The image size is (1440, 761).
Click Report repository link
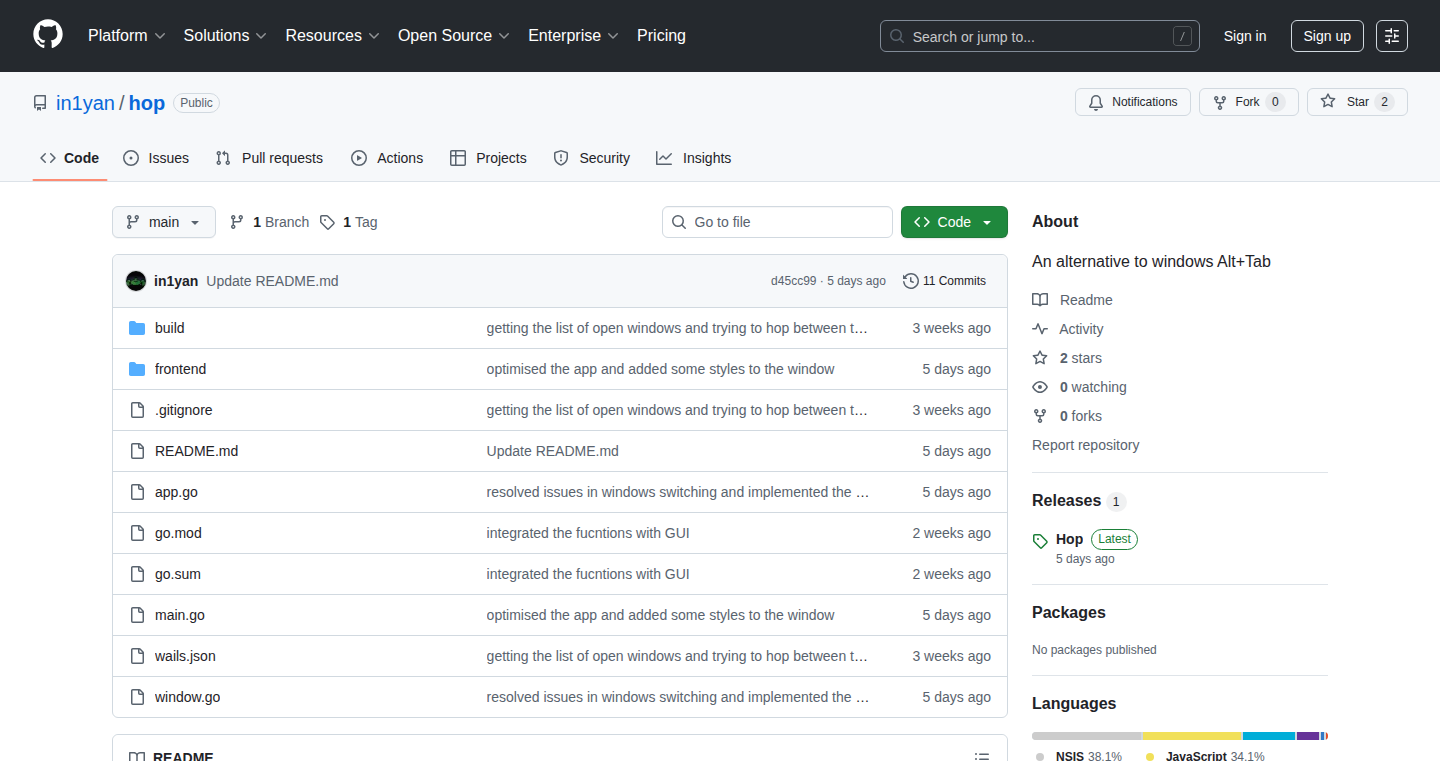pyautogui.click(x=1085, y=445)
